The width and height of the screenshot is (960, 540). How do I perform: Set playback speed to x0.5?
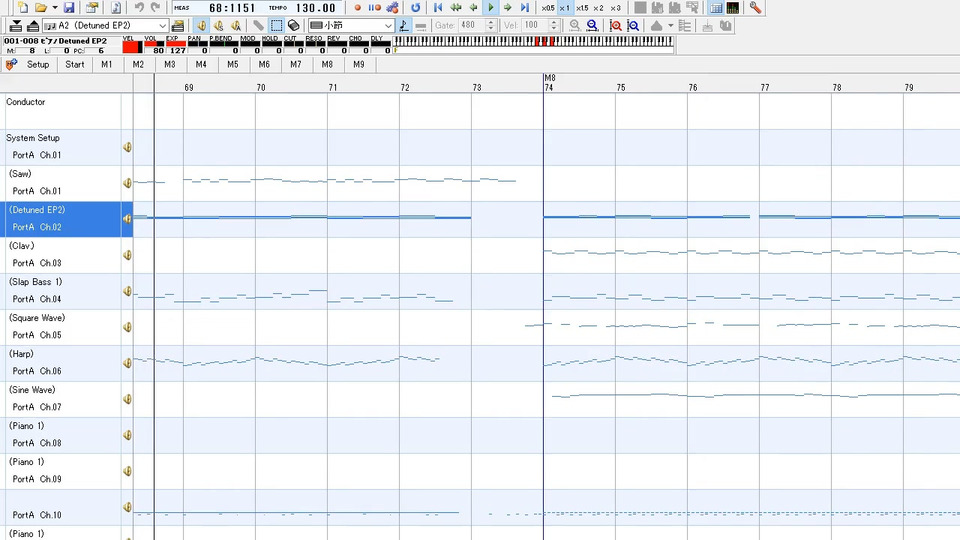(x=548, y=8)
